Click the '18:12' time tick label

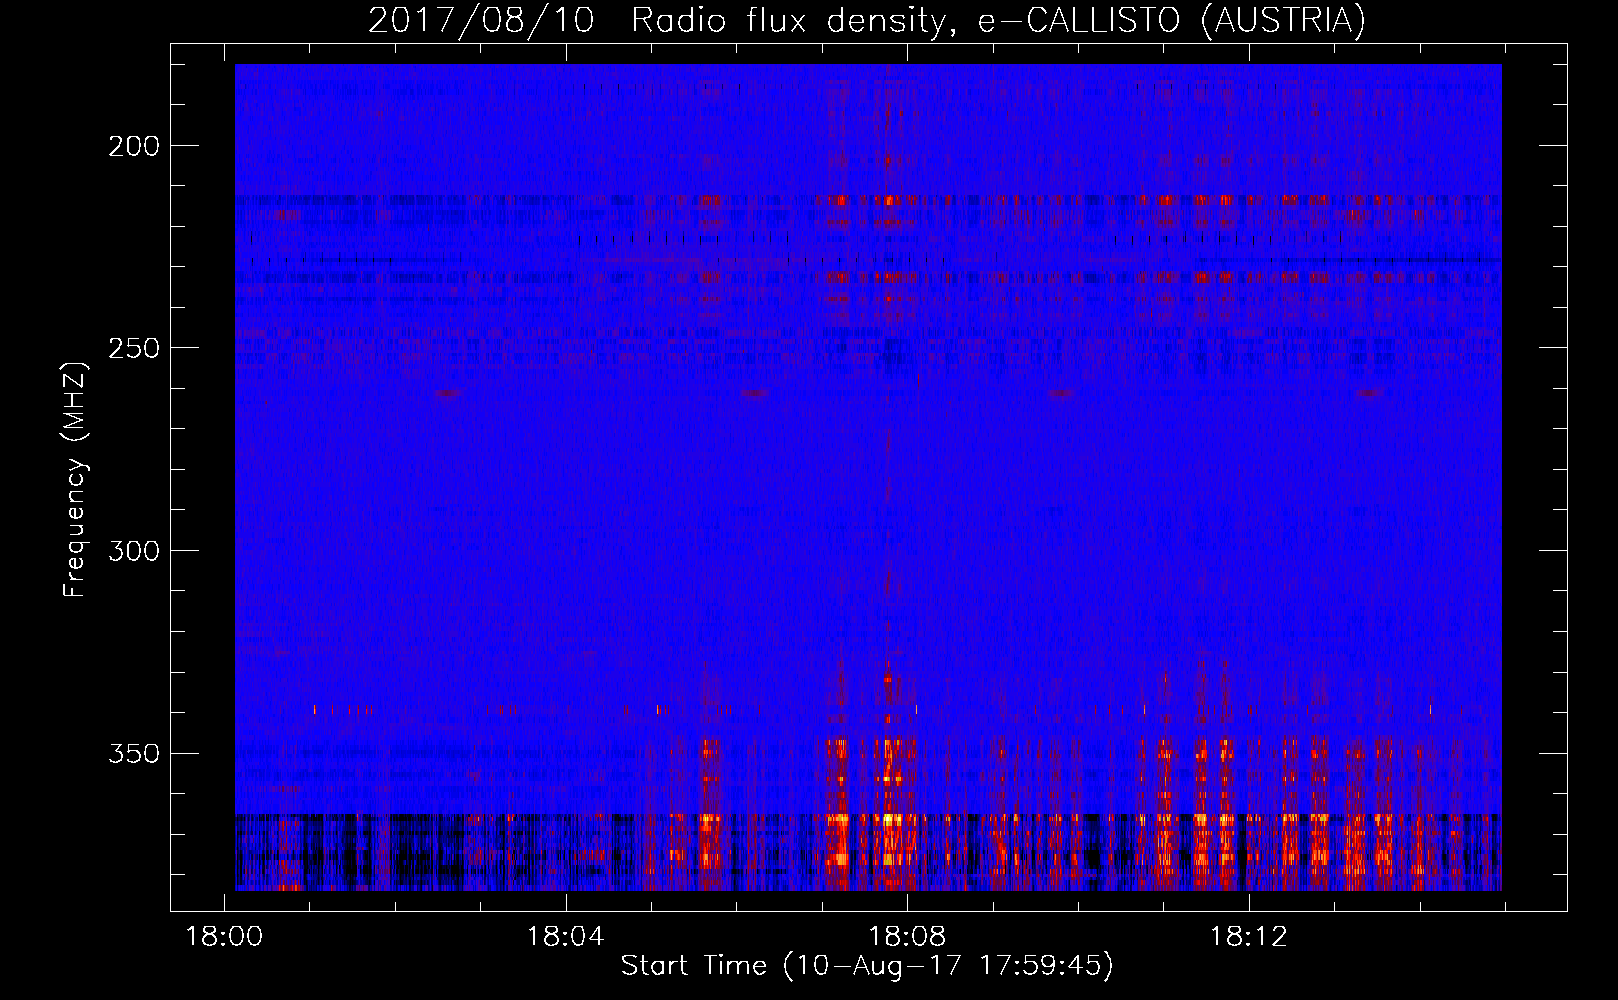point(1248,937)
